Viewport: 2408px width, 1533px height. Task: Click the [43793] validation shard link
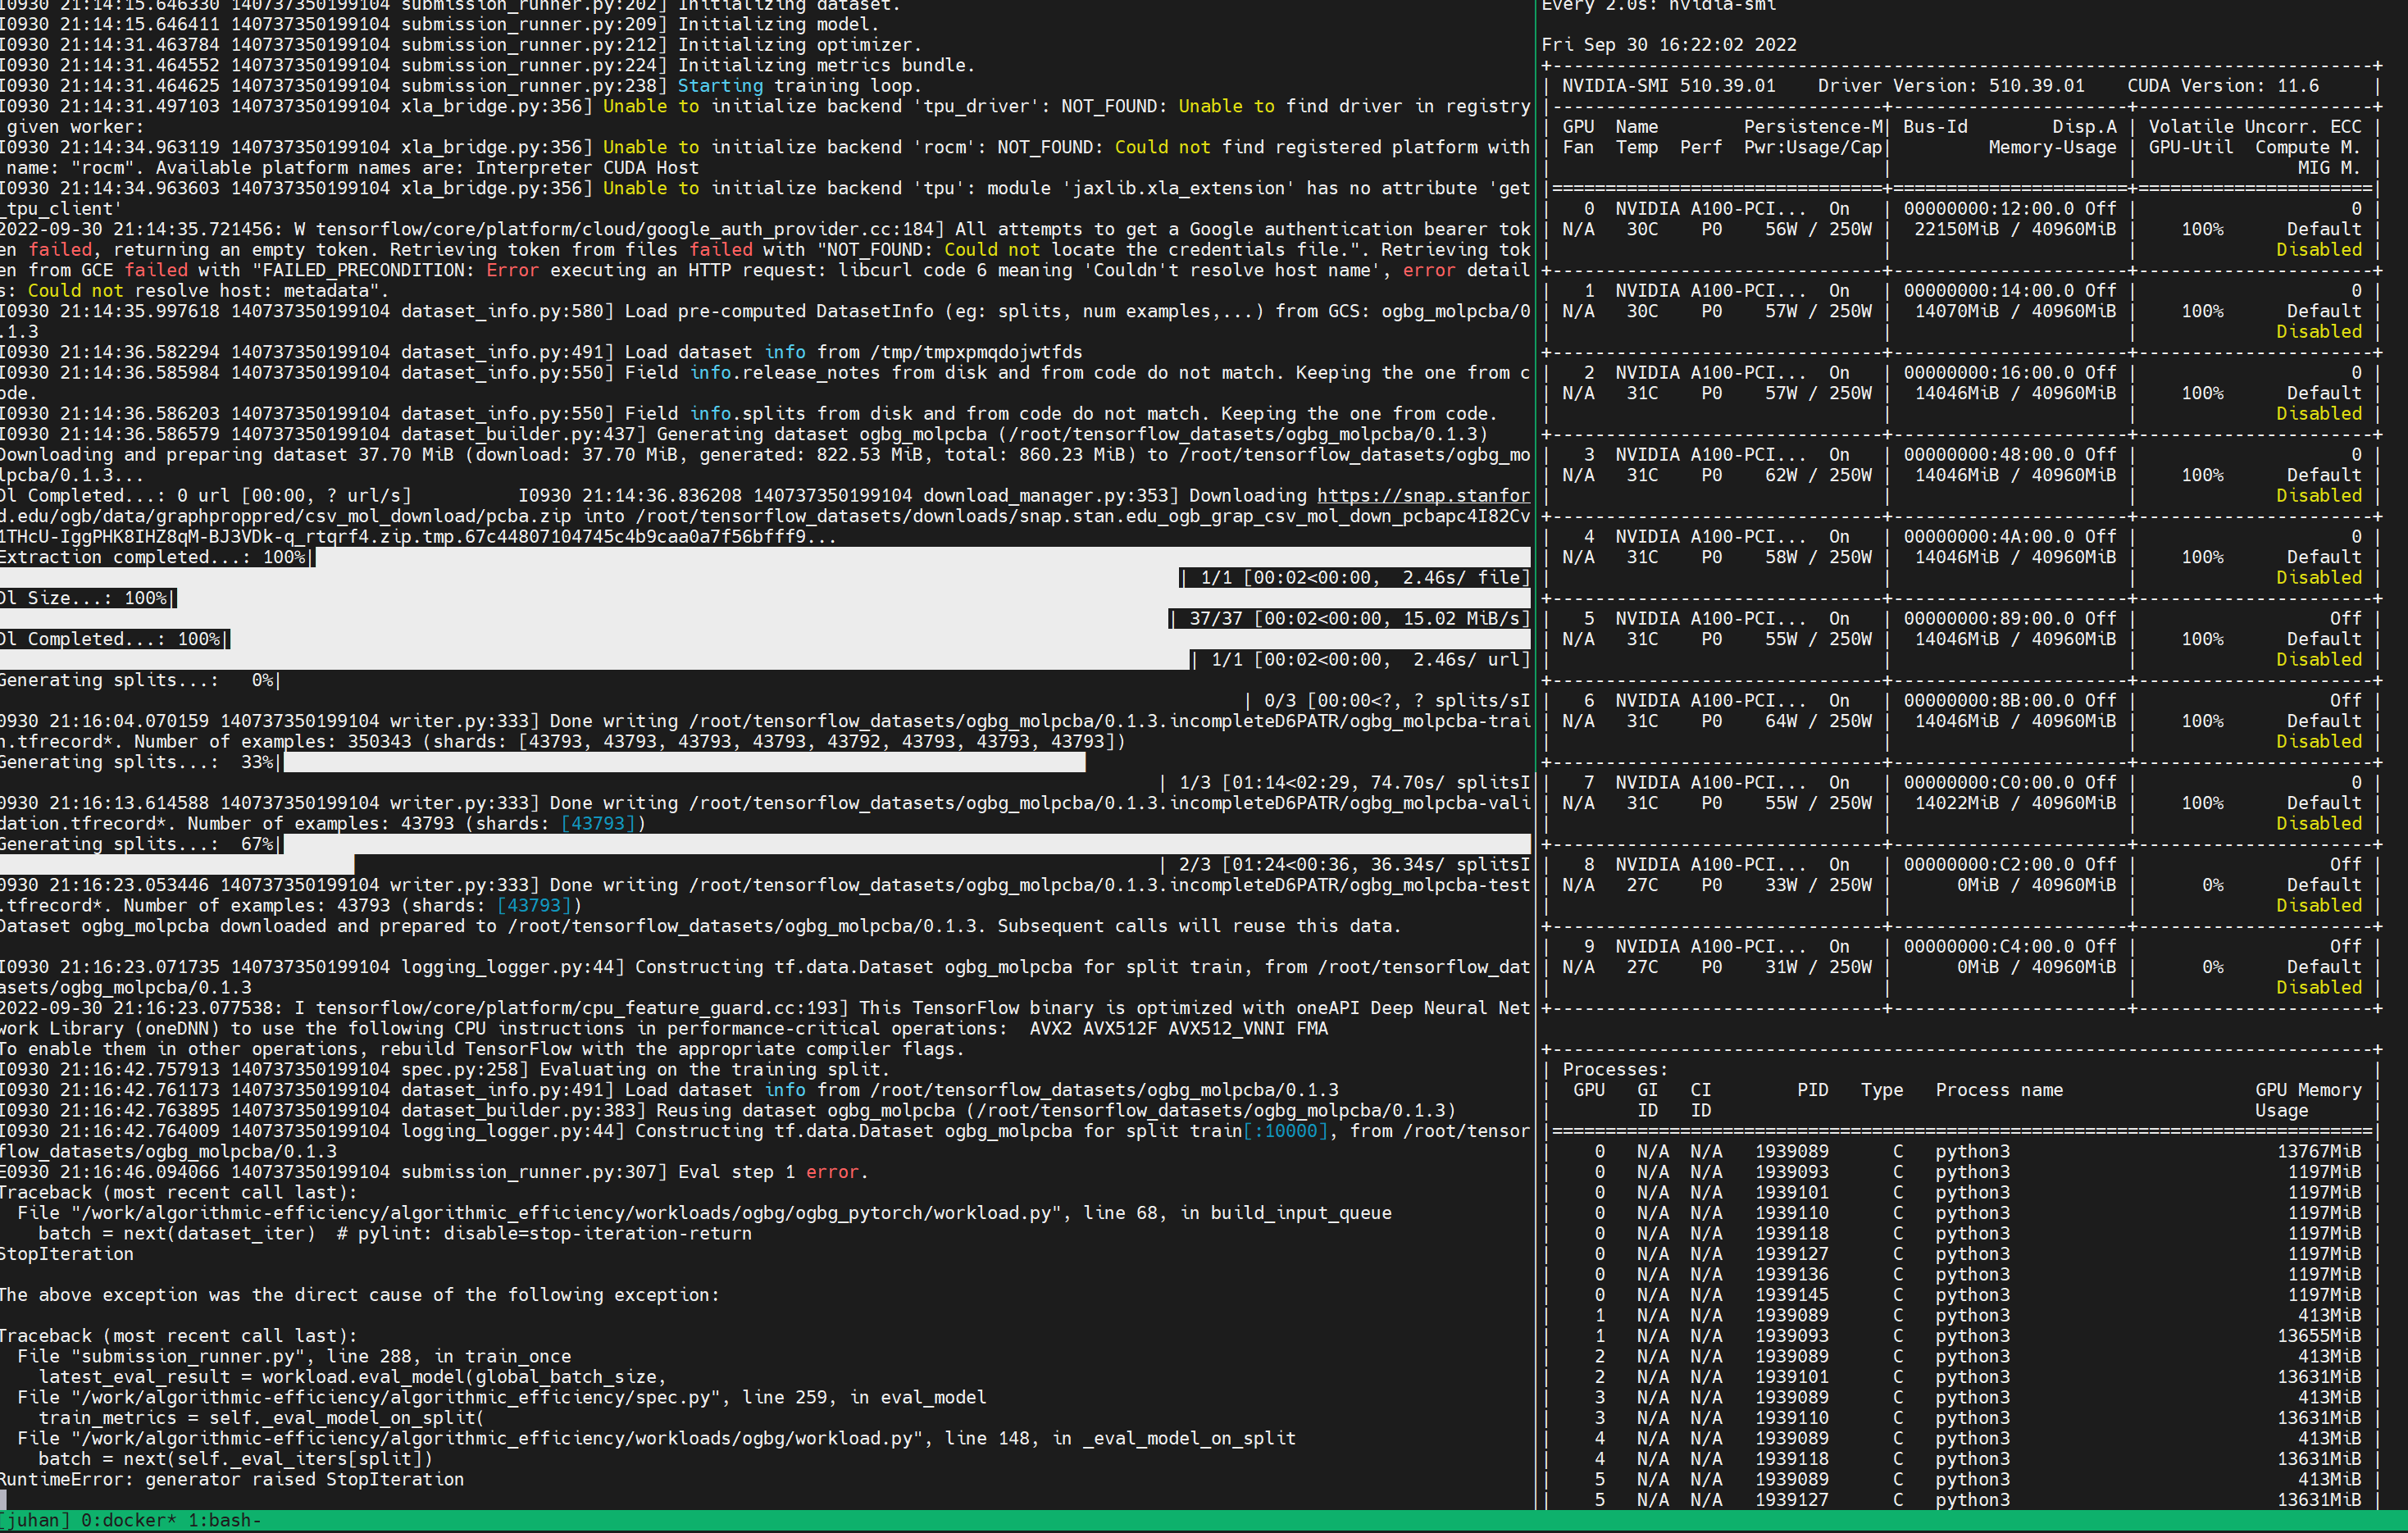point(598,824)
